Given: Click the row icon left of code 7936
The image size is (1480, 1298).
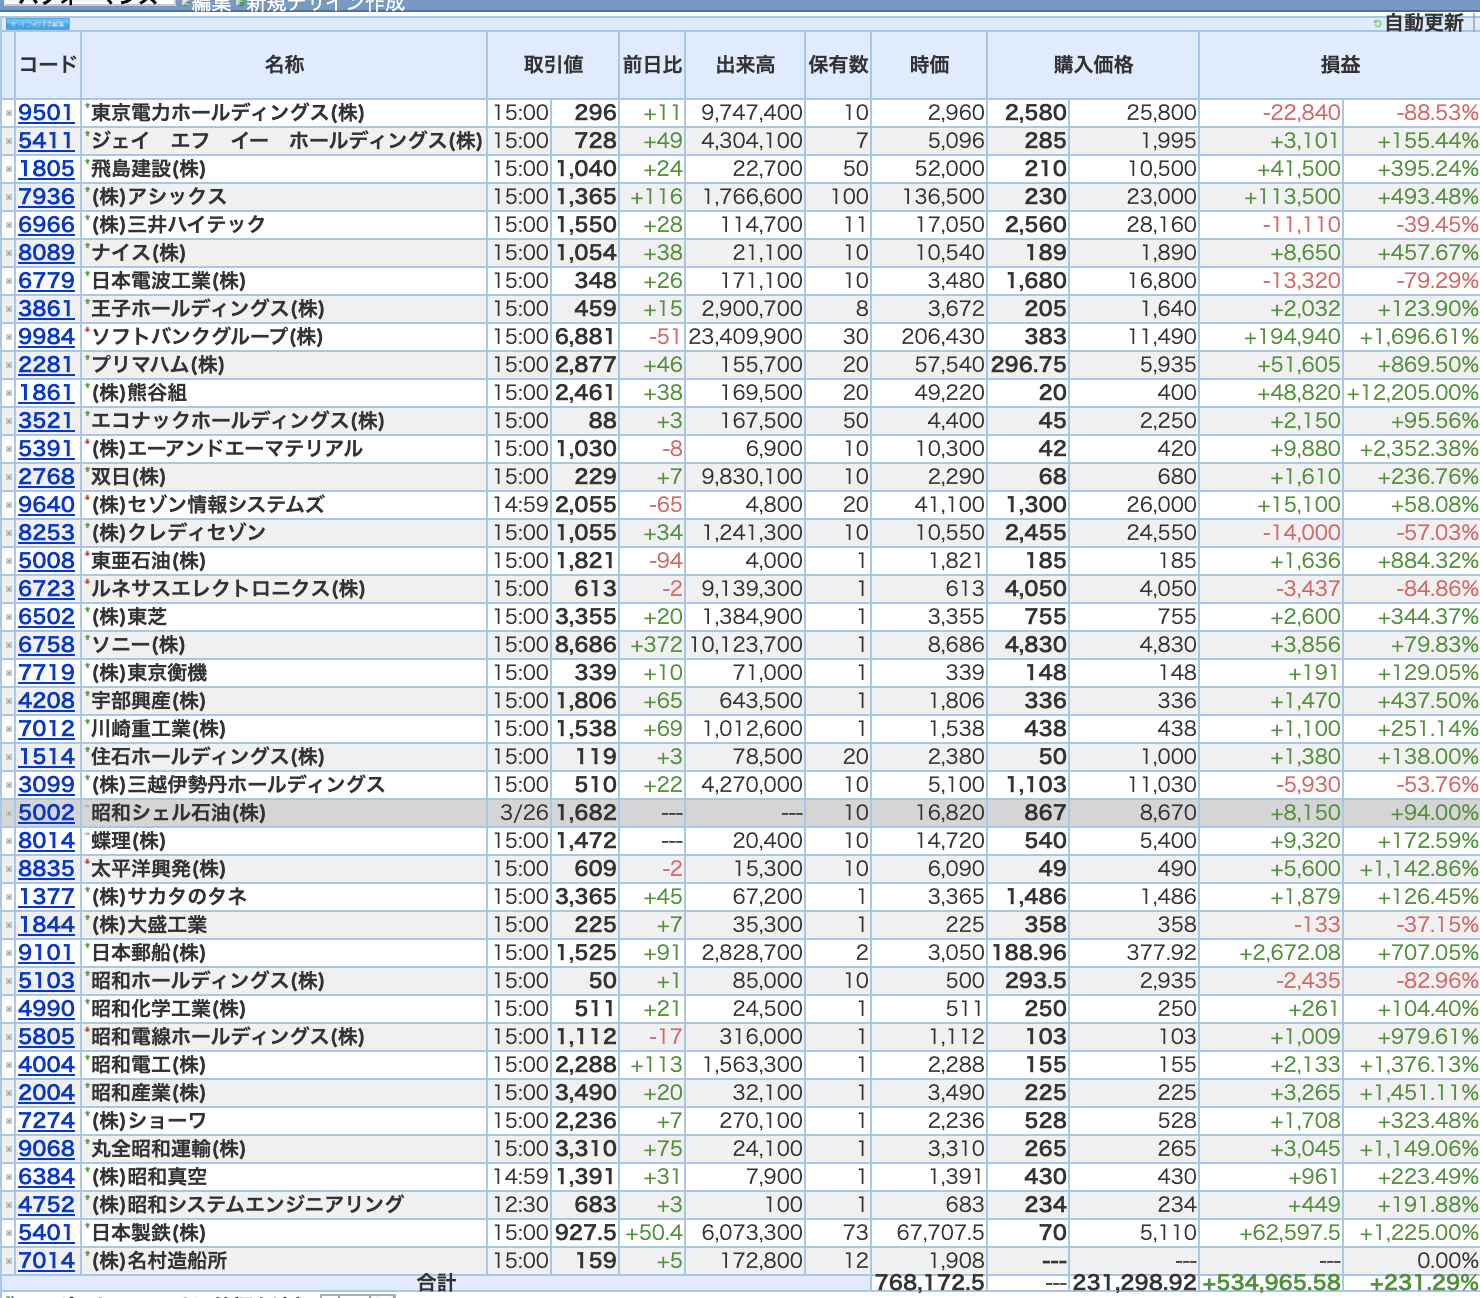Looking at the screenshot, I should [9, 197].
